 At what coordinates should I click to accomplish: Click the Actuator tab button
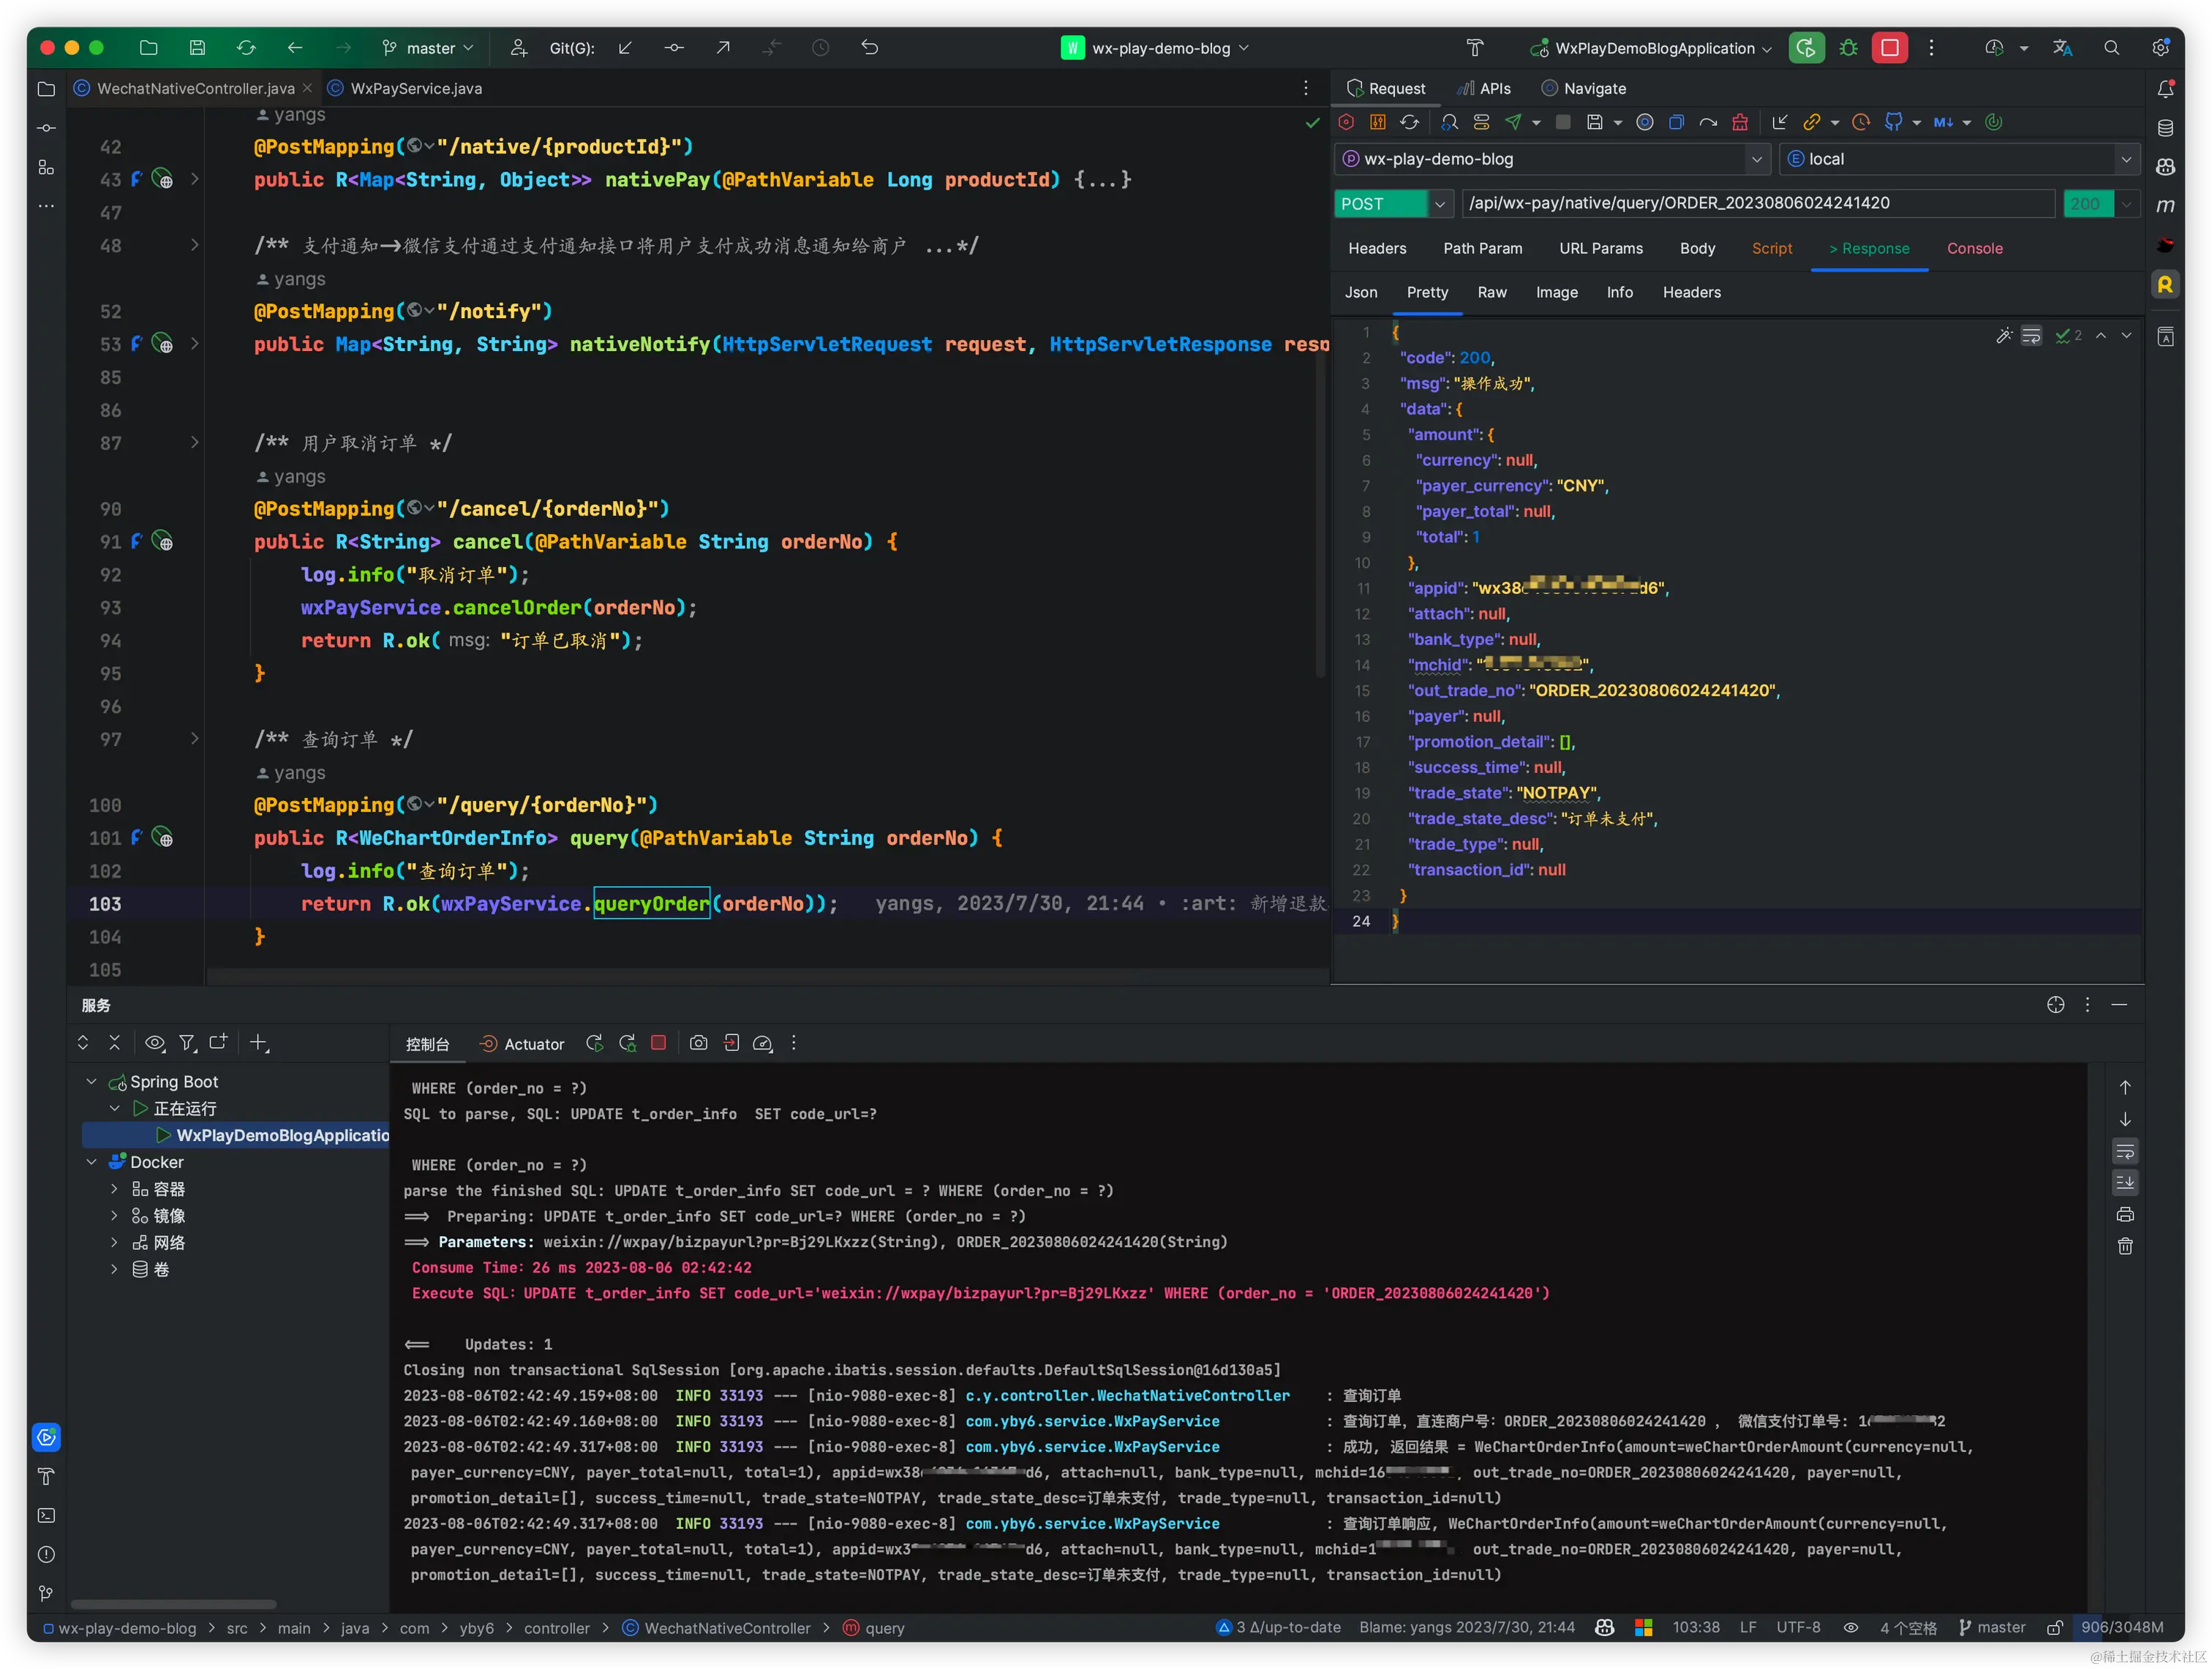(x=522, y=1044)
